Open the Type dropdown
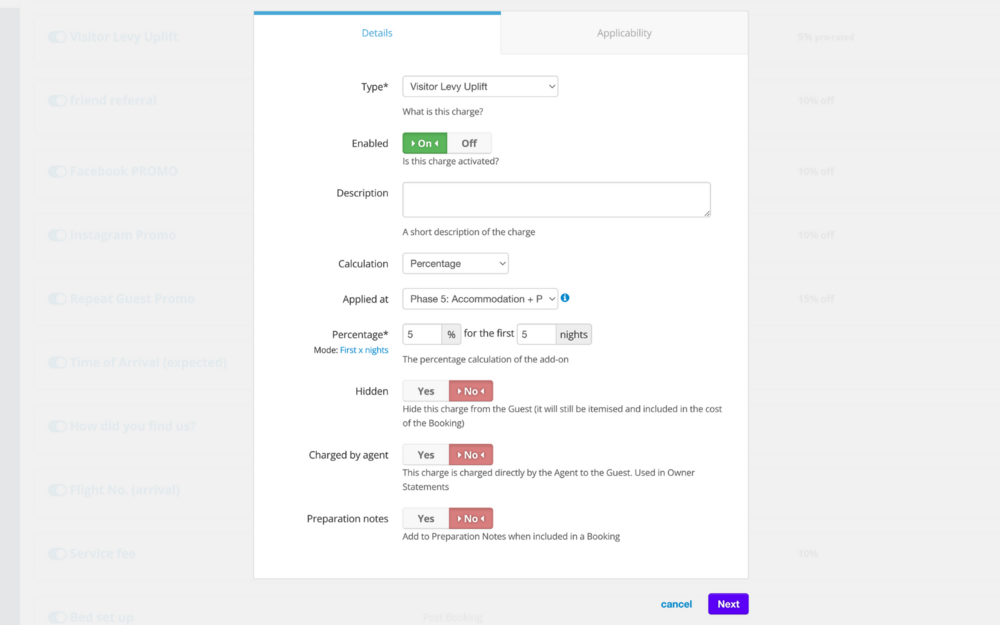1000x625 pixels. tap(480, 87)
